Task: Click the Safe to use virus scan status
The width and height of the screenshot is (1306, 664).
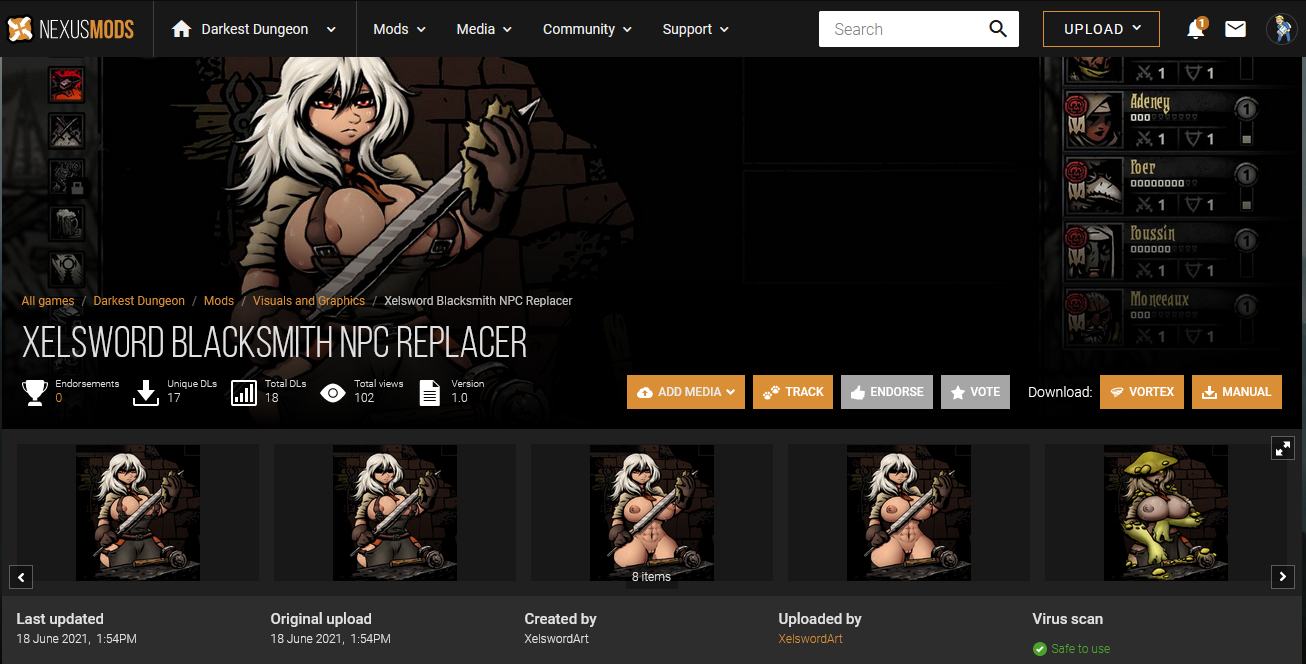Action: click(x=1080, y=649)
